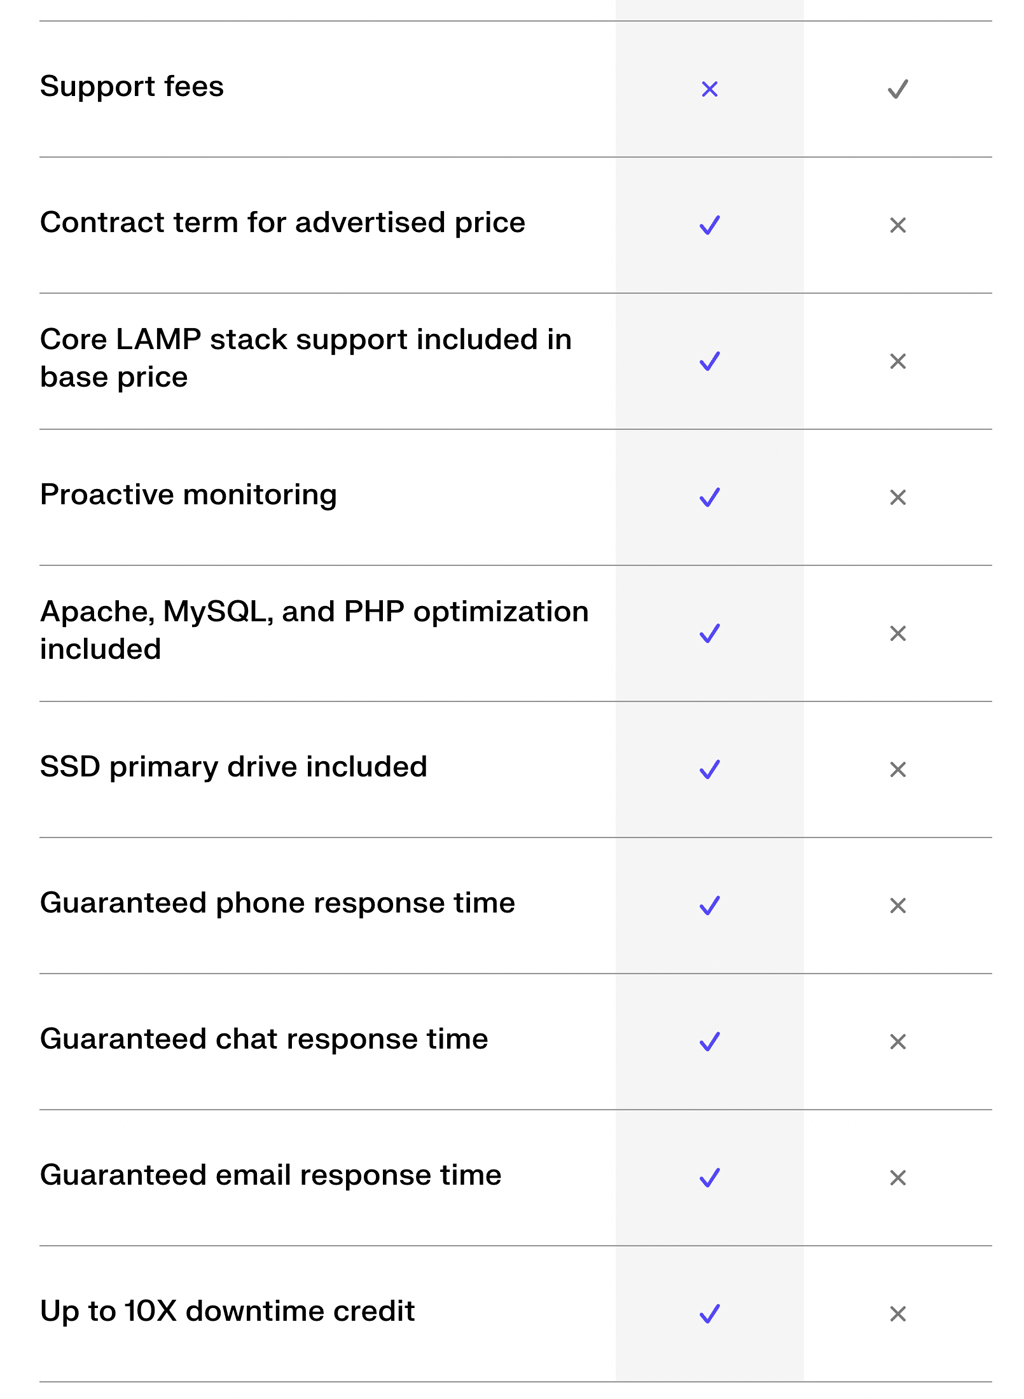Screen dimensions: 1024x1399
Task: Click the purple checkmark for Core LAMP stack support
Action: (710, 361)
